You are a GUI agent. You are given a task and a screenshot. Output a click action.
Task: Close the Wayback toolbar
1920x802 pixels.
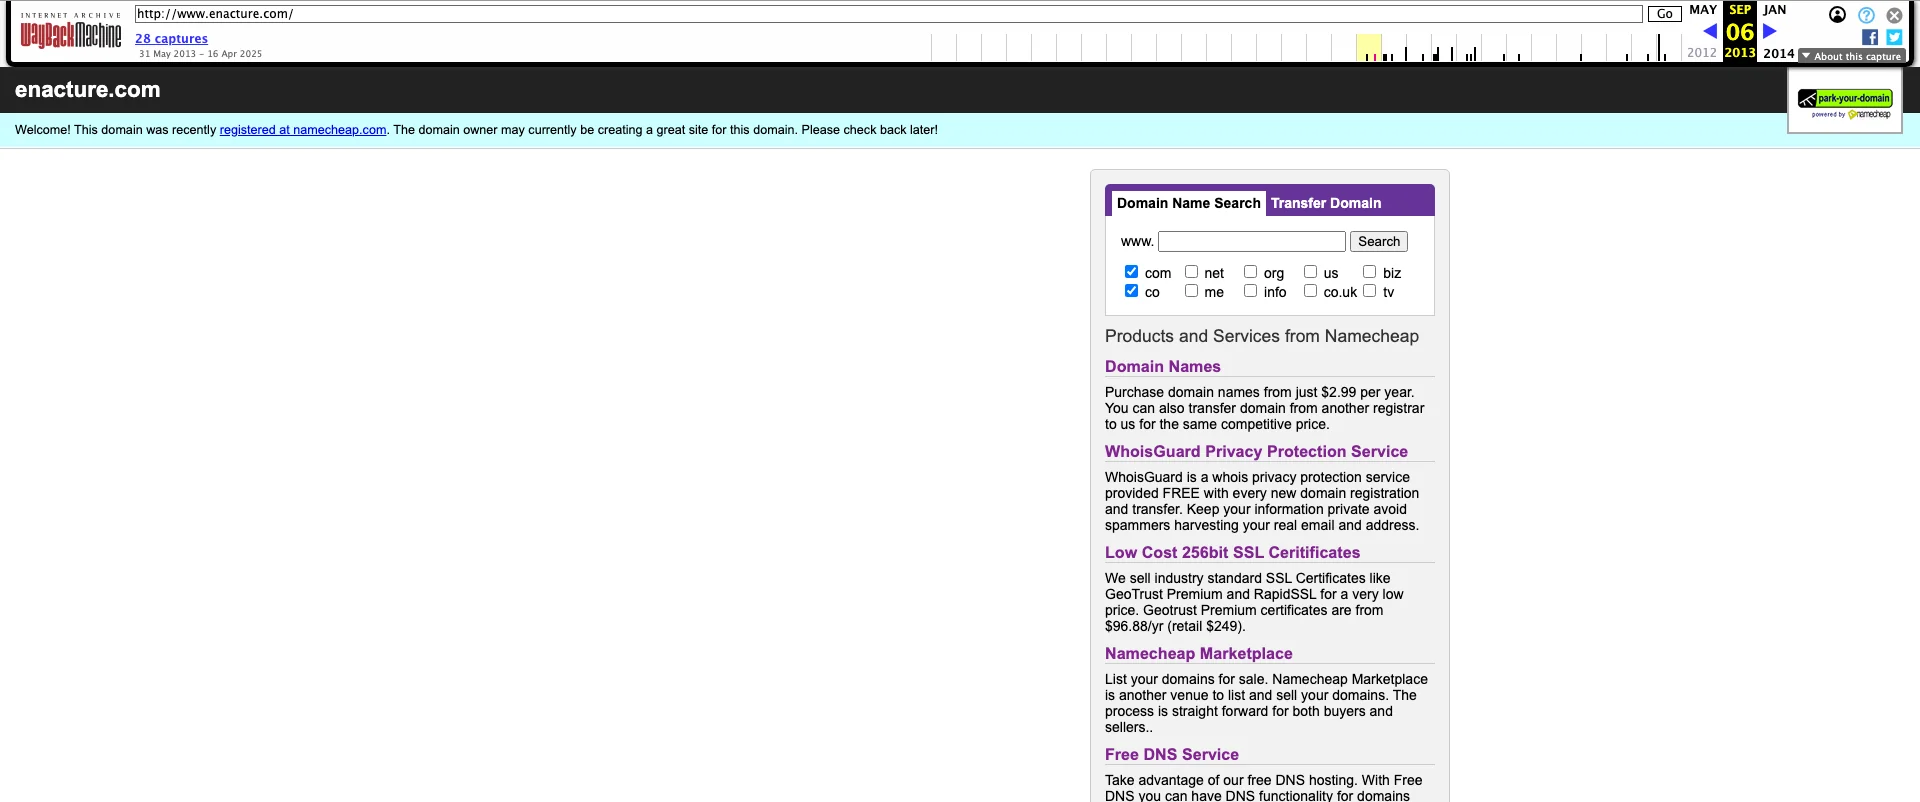coord(1894,15)
